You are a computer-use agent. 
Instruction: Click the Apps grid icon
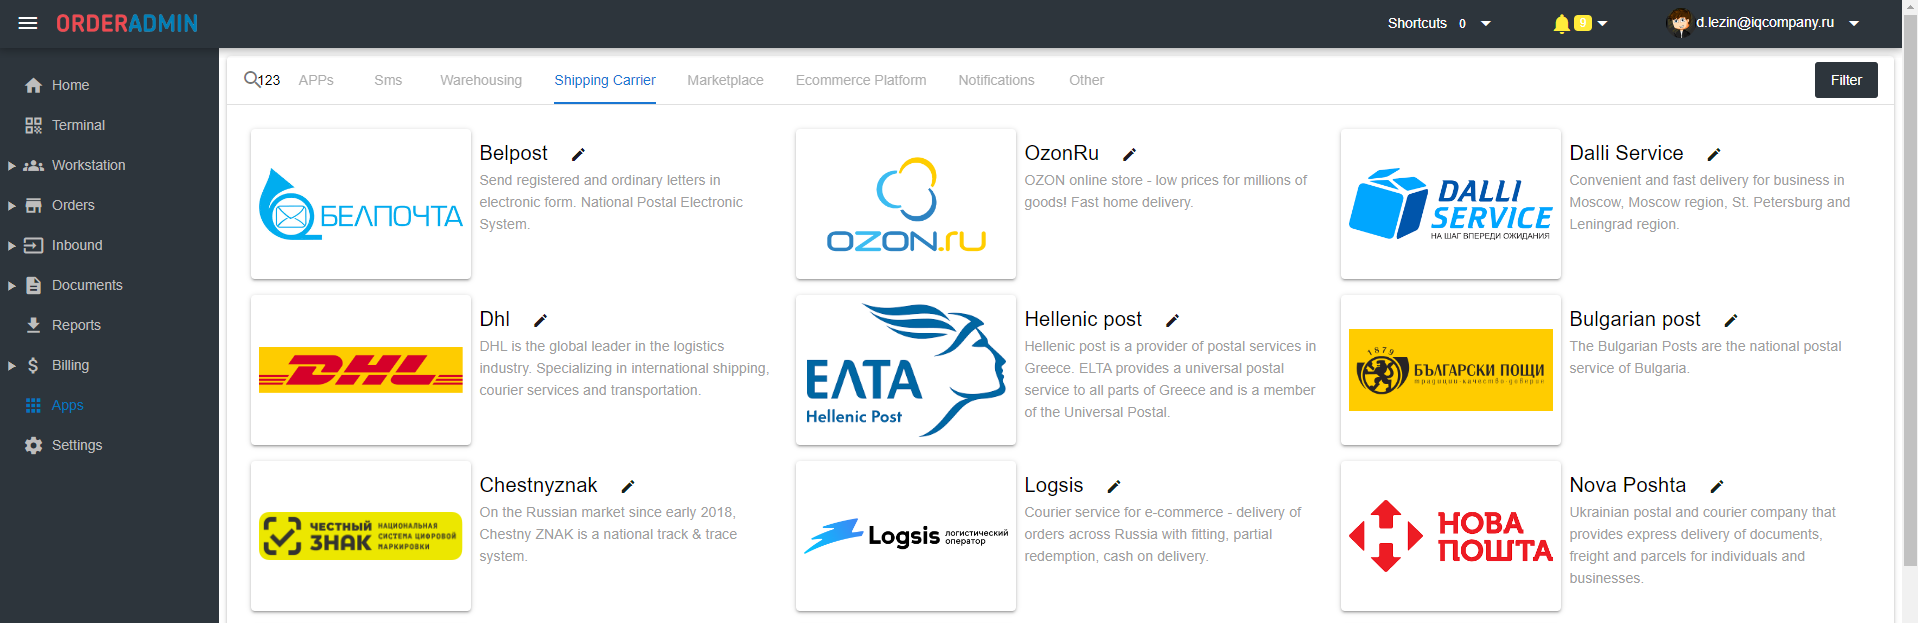point(33,405)
